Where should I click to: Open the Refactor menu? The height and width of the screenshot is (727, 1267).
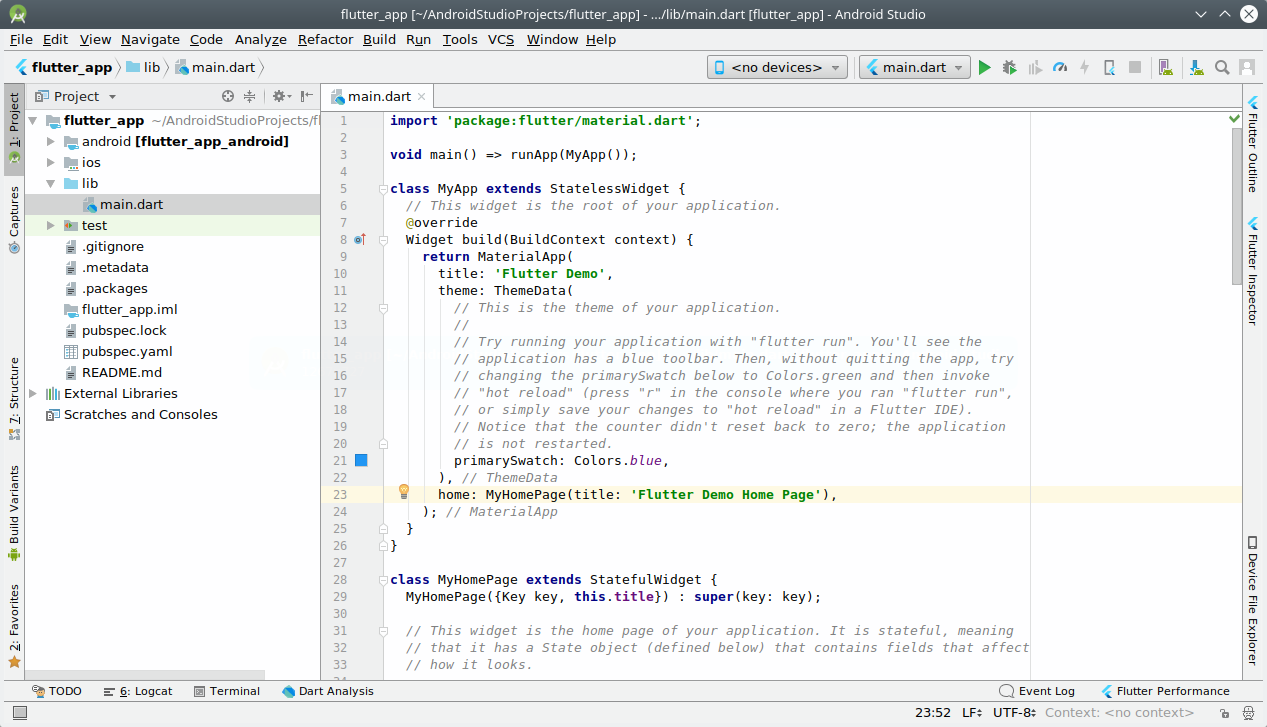[x=324, y=40]
